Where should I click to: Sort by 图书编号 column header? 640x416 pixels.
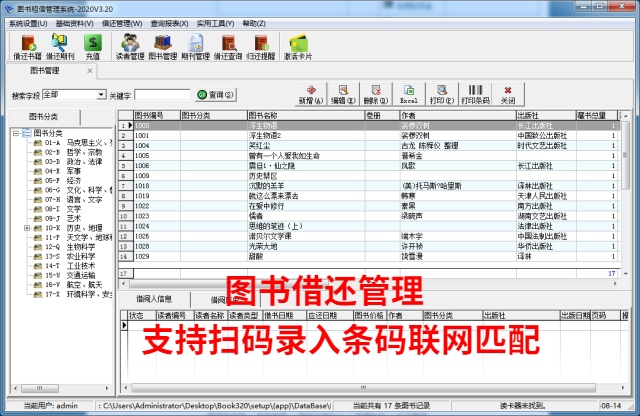point(157,116)
